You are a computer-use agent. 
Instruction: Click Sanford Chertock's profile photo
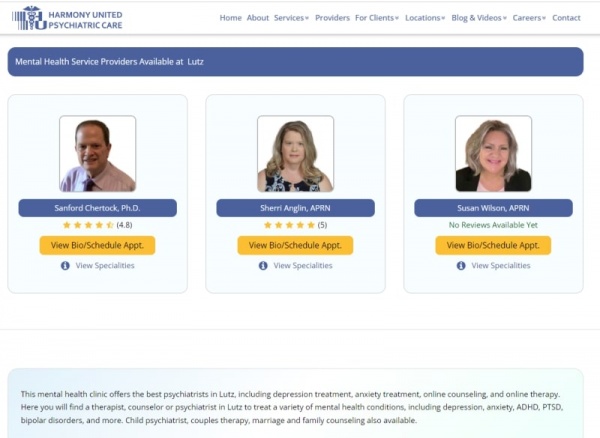(x=98, y=153)
